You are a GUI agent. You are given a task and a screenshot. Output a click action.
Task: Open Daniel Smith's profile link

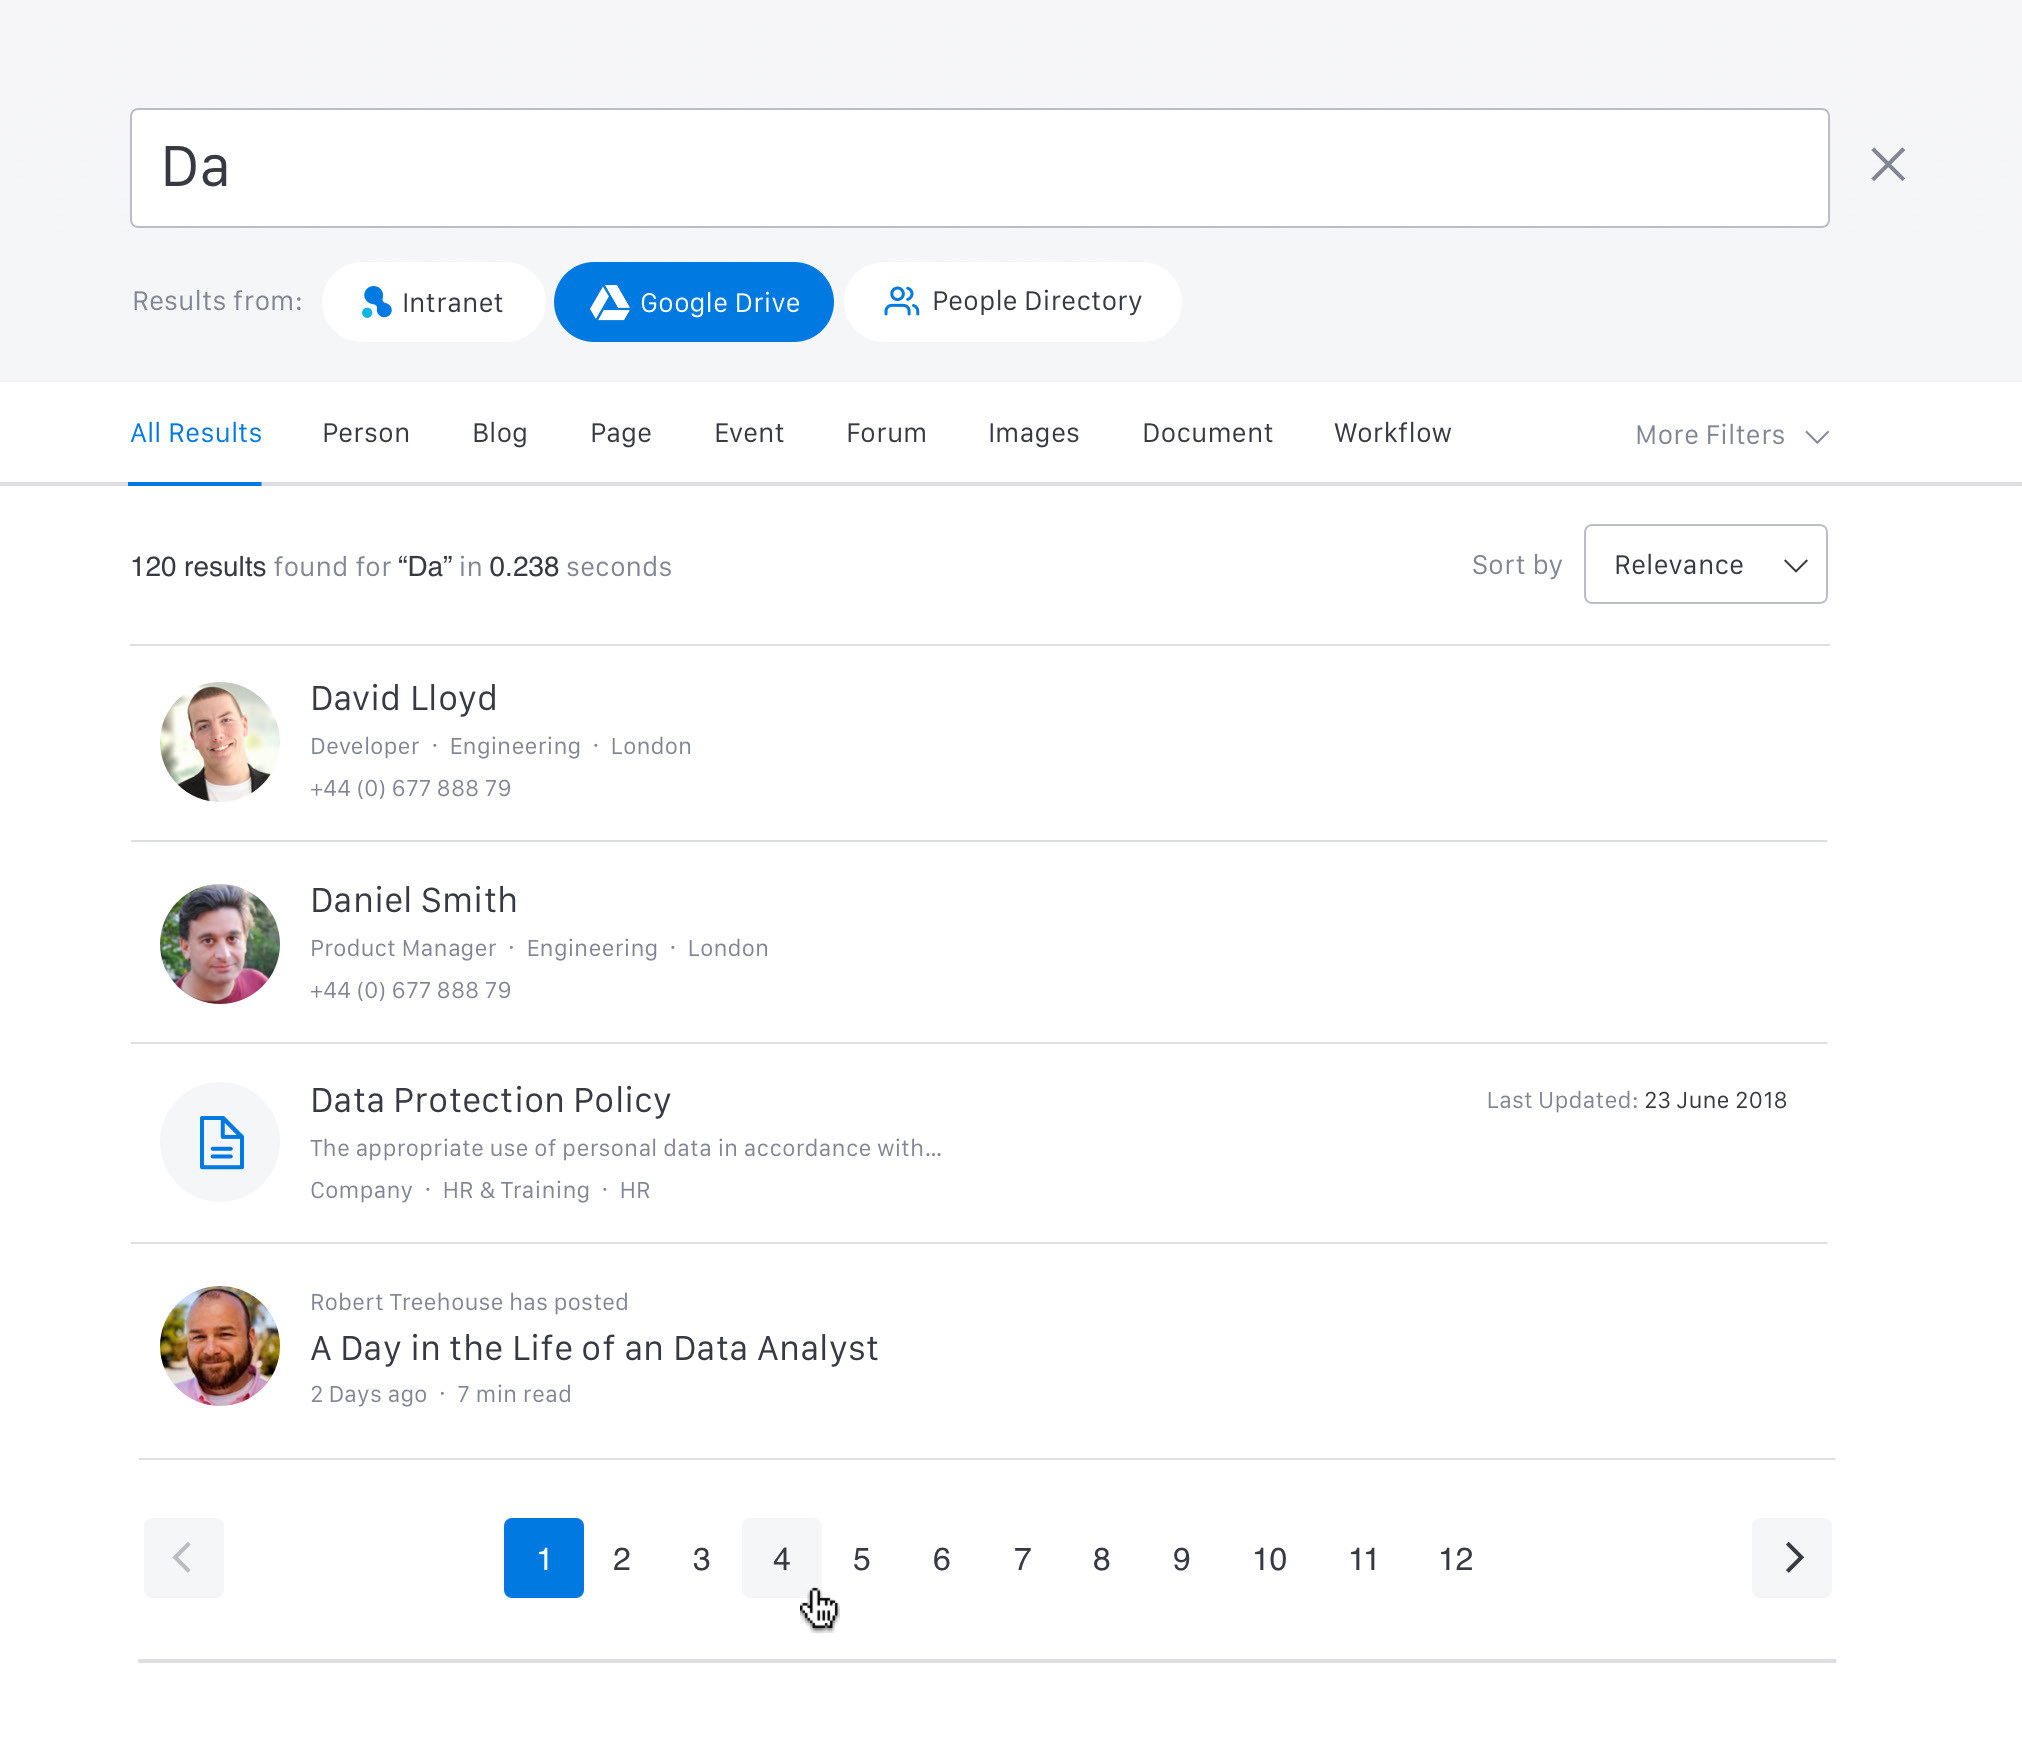tap(413, 899)
